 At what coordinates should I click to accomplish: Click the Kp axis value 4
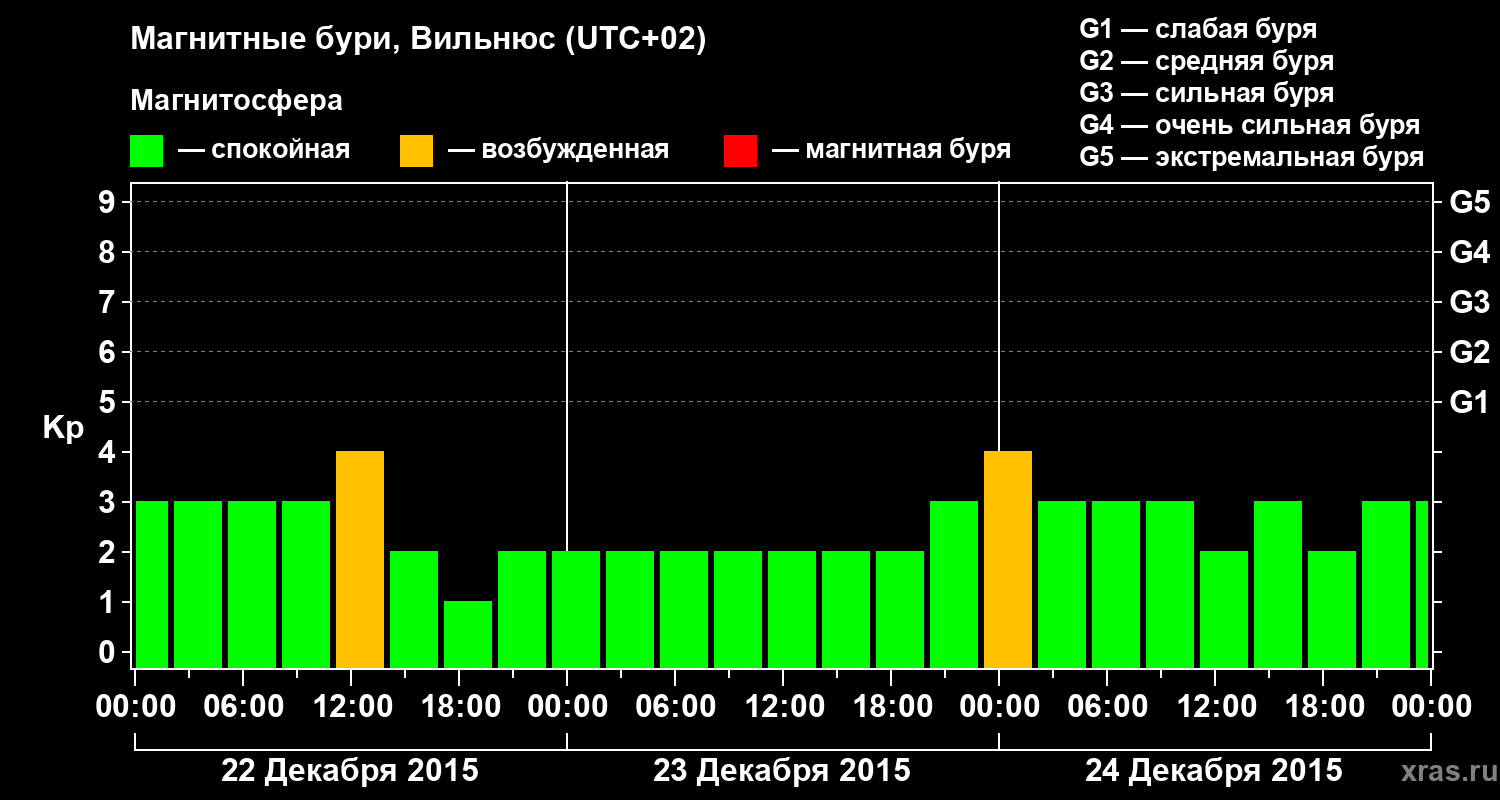(x=108, y=452)
